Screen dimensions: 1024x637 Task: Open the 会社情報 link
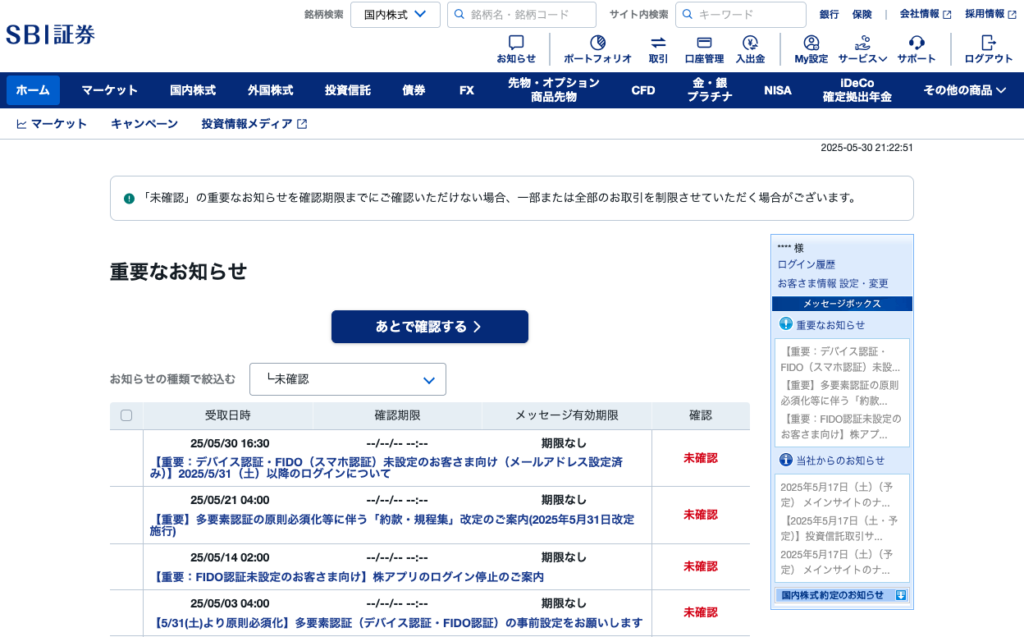(920, 14)
